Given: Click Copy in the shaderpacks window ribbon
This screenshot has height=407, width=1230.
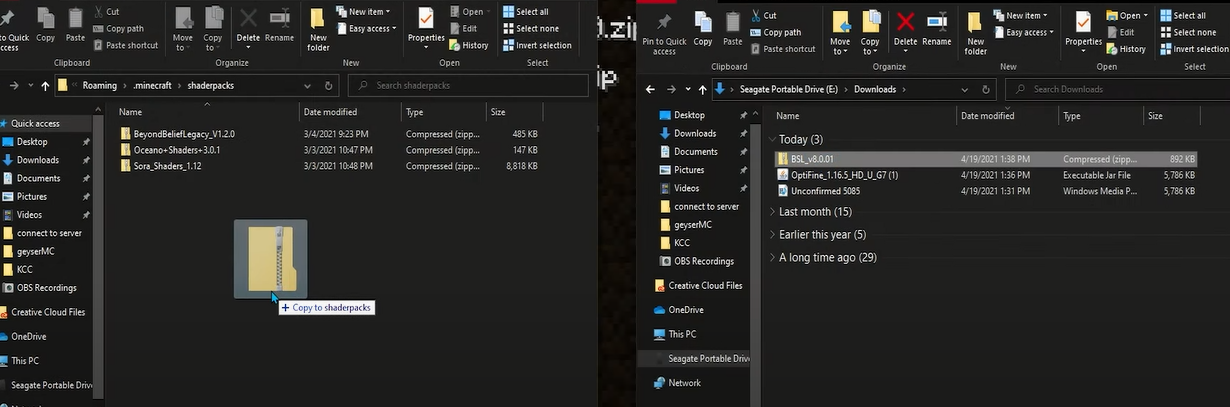Looking at the screenshot, I should click(45, 24).
